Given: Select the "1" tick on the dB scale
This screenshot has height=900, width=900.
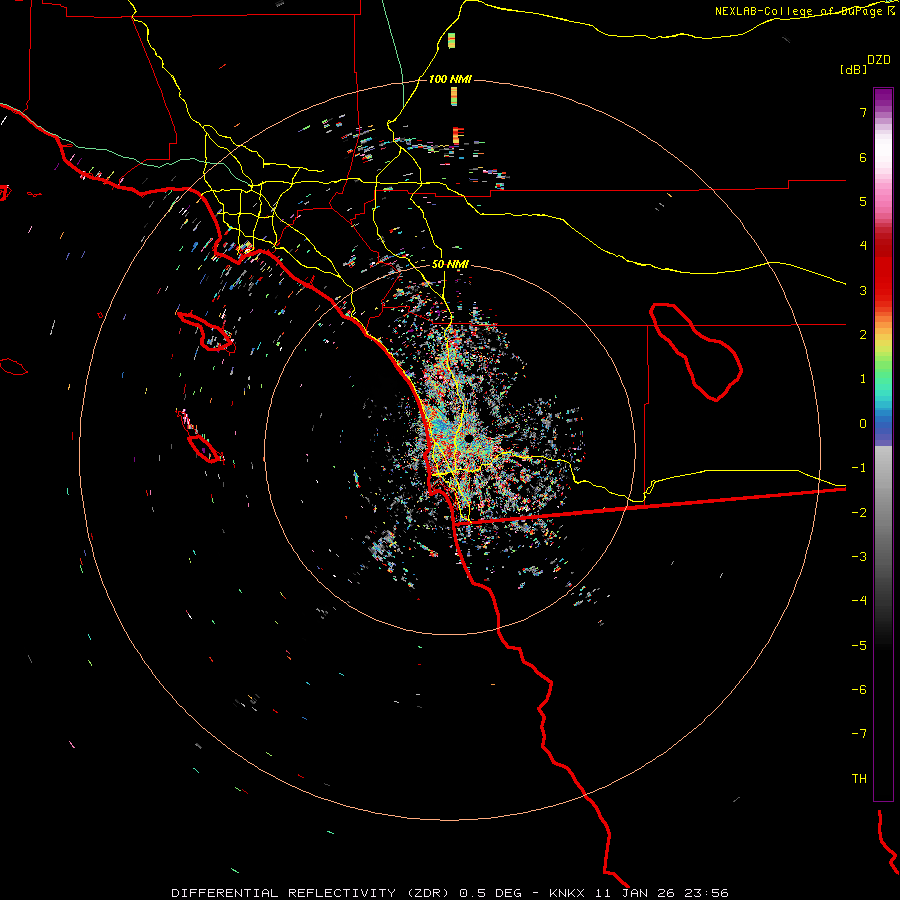Looking at the screenshot, I should [x=863, y=379].
